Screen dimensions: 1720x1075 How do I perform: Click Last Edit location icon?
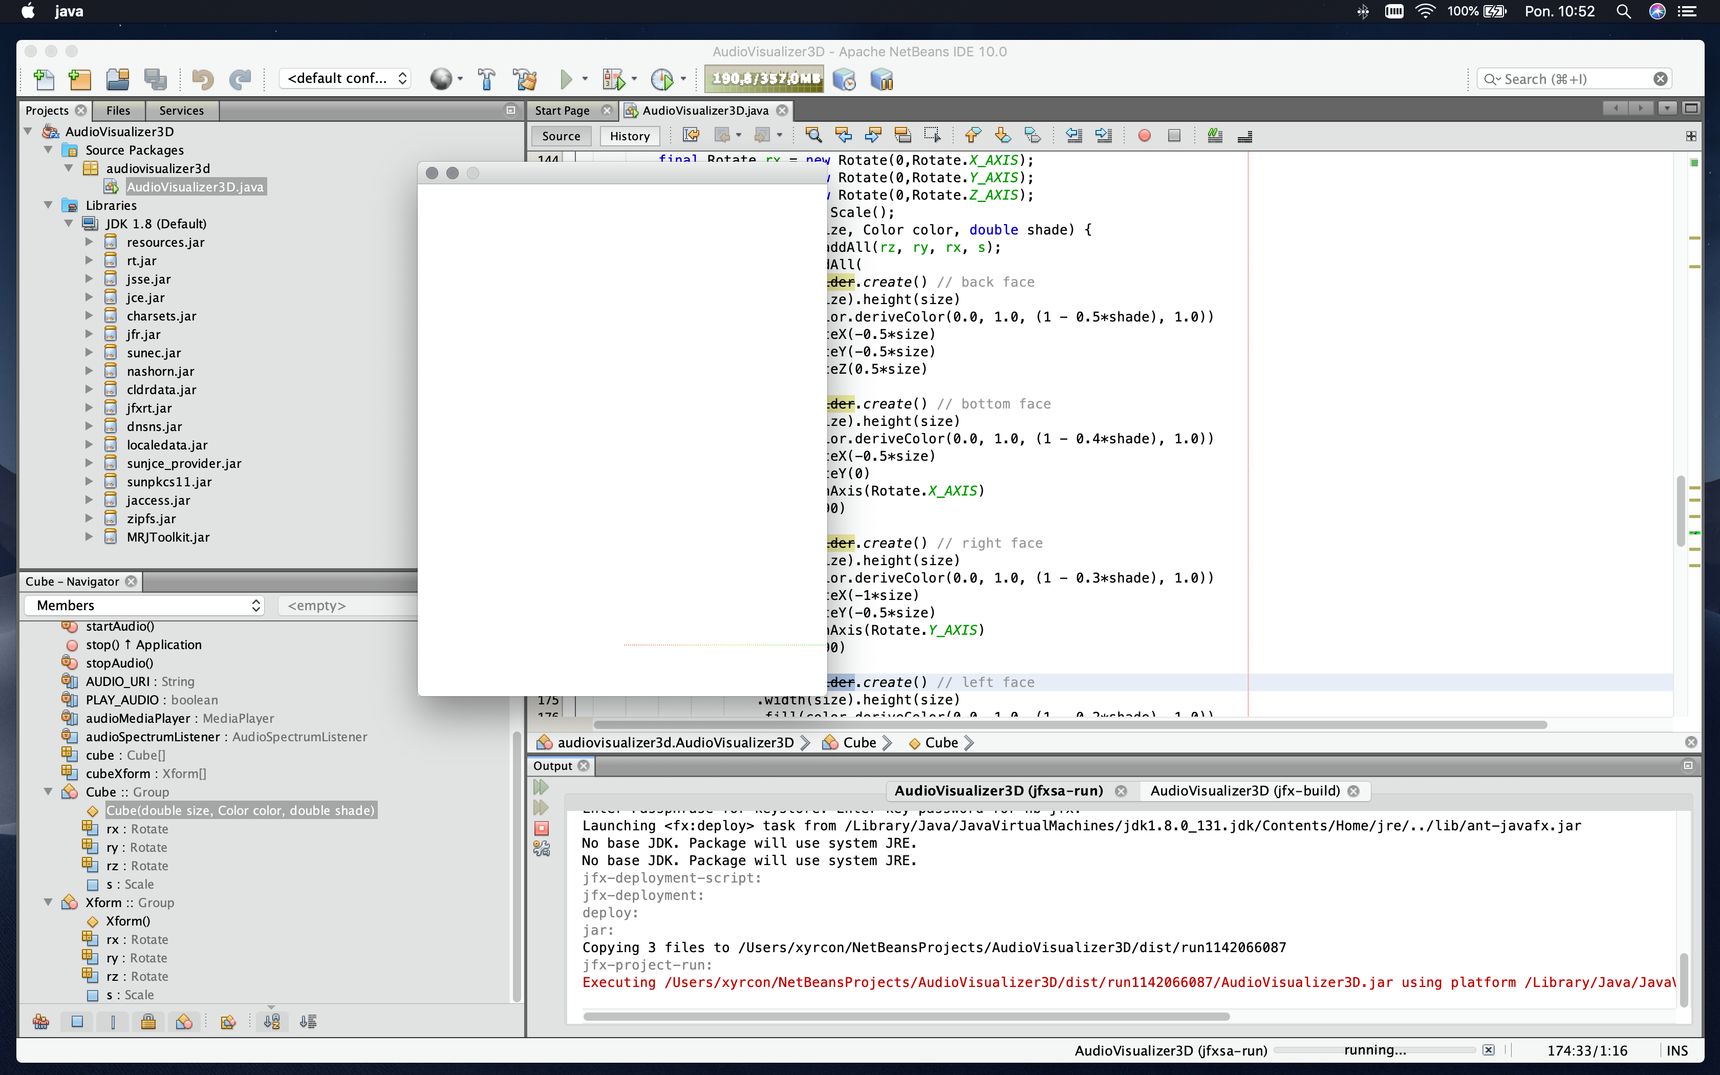coord(691,135)
